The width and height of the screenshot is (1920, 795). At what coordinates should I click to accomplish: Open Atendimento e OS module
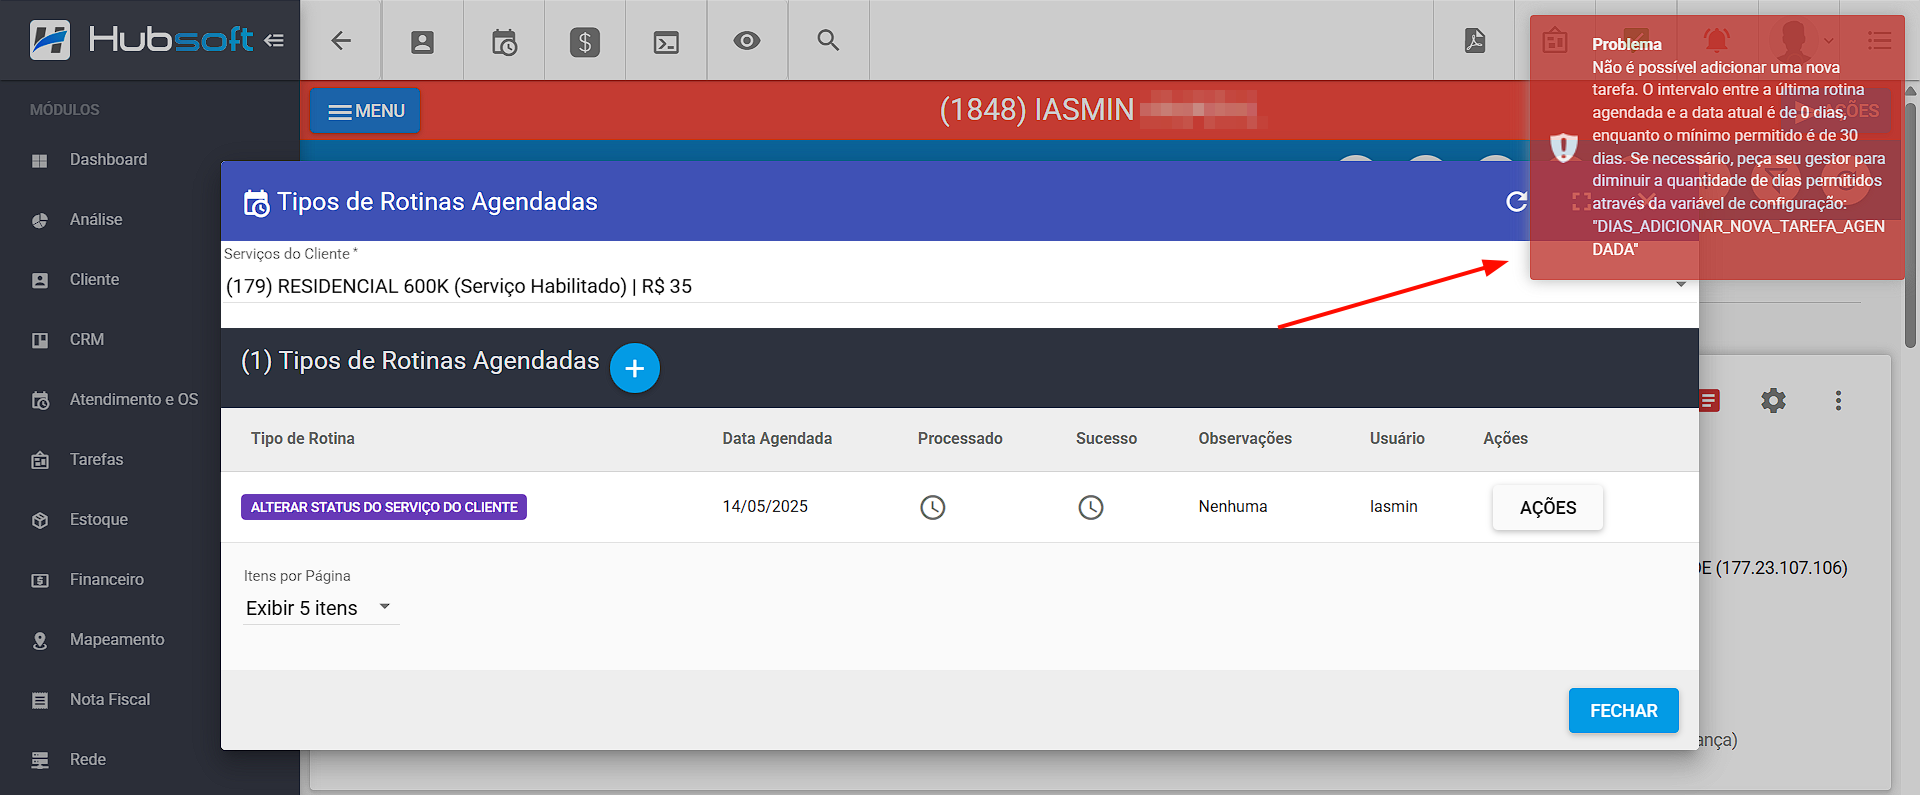[x=134, y=399]
